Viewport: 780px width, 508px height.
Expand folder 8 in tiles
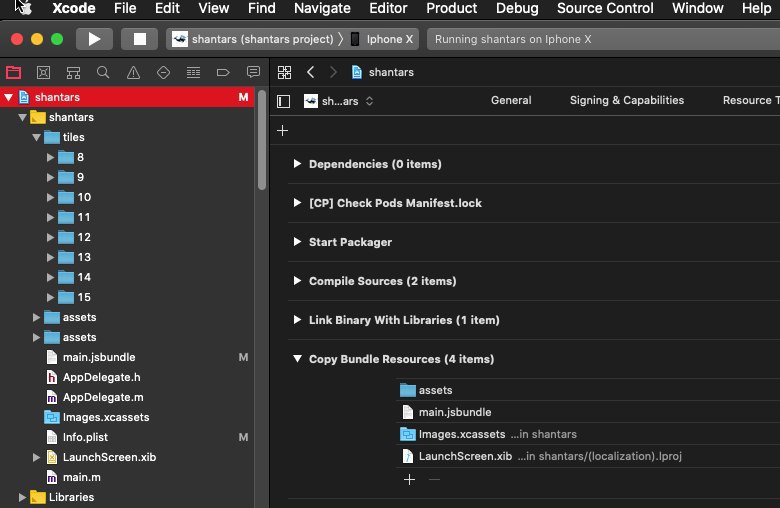click(x=50, y=157)
